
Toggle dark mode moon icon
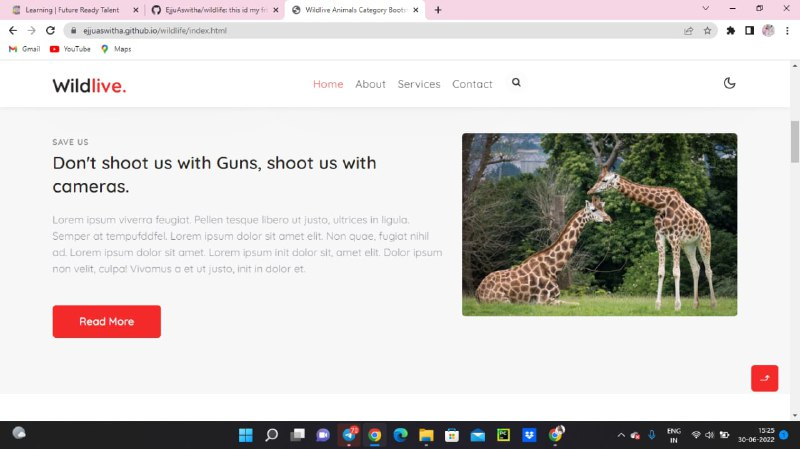729,83
